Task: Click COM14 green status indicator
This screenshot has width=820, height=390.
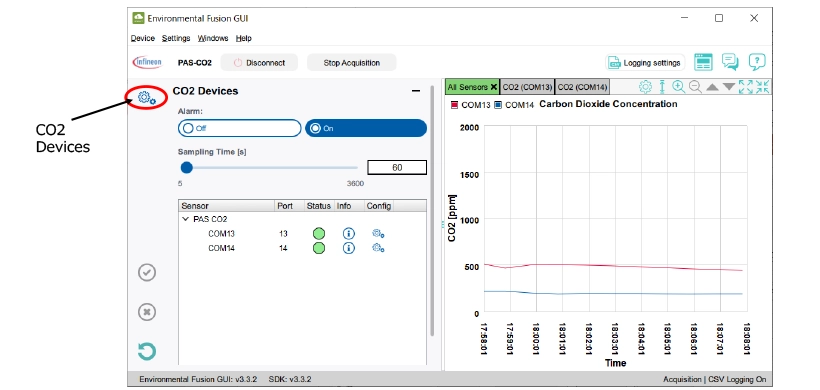Action: (x=318, y=248)
